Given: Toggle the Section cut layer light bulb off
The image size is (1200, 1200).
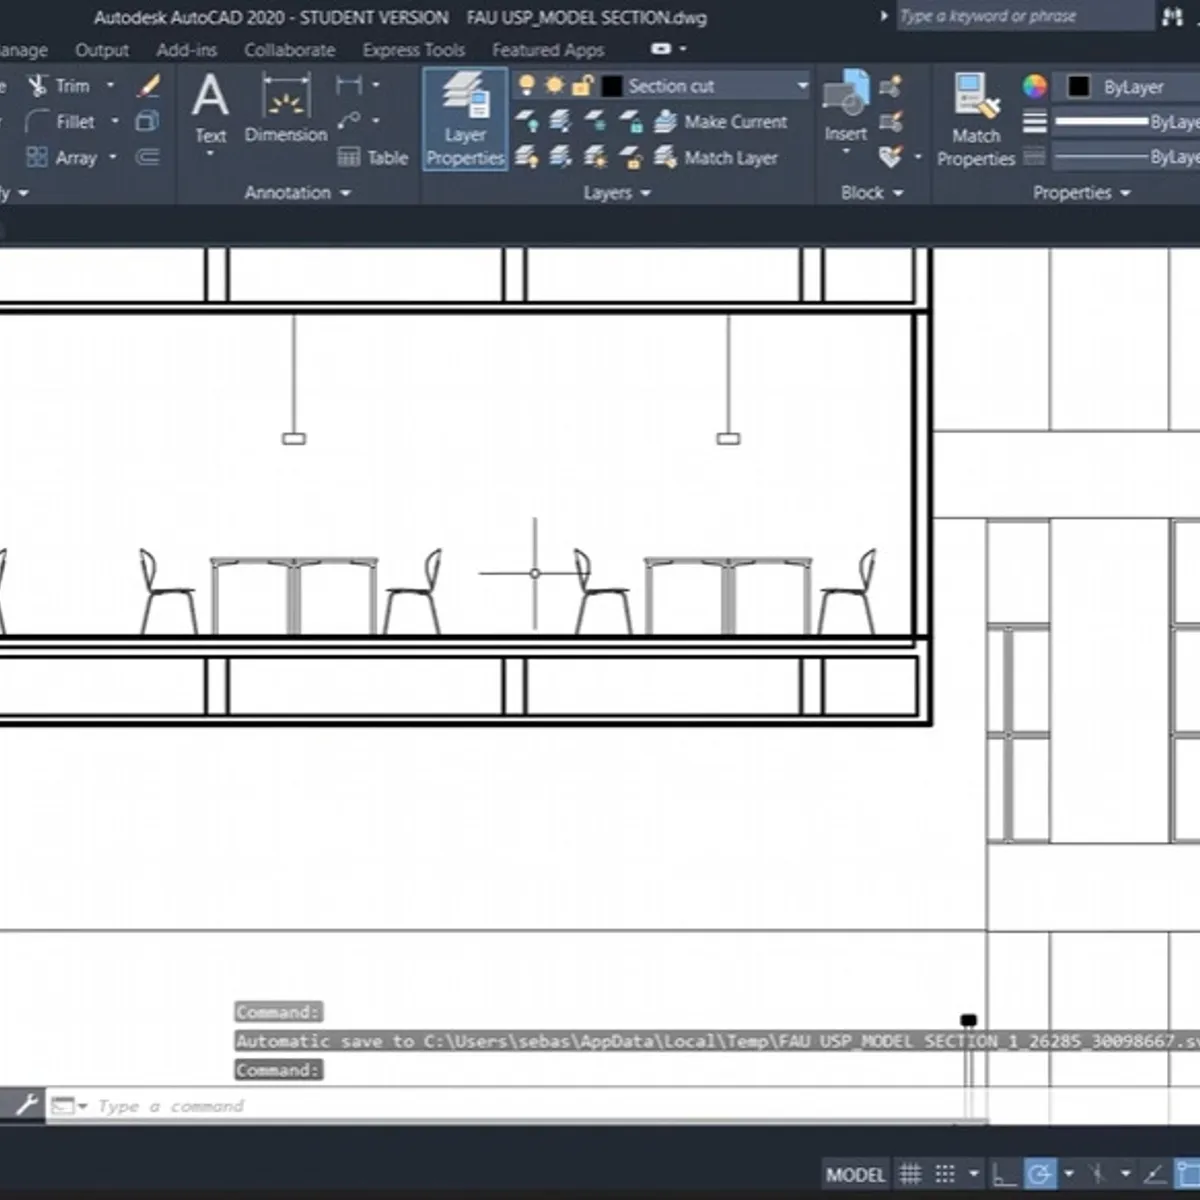Looking at the screenshot, I should [525, 86].
